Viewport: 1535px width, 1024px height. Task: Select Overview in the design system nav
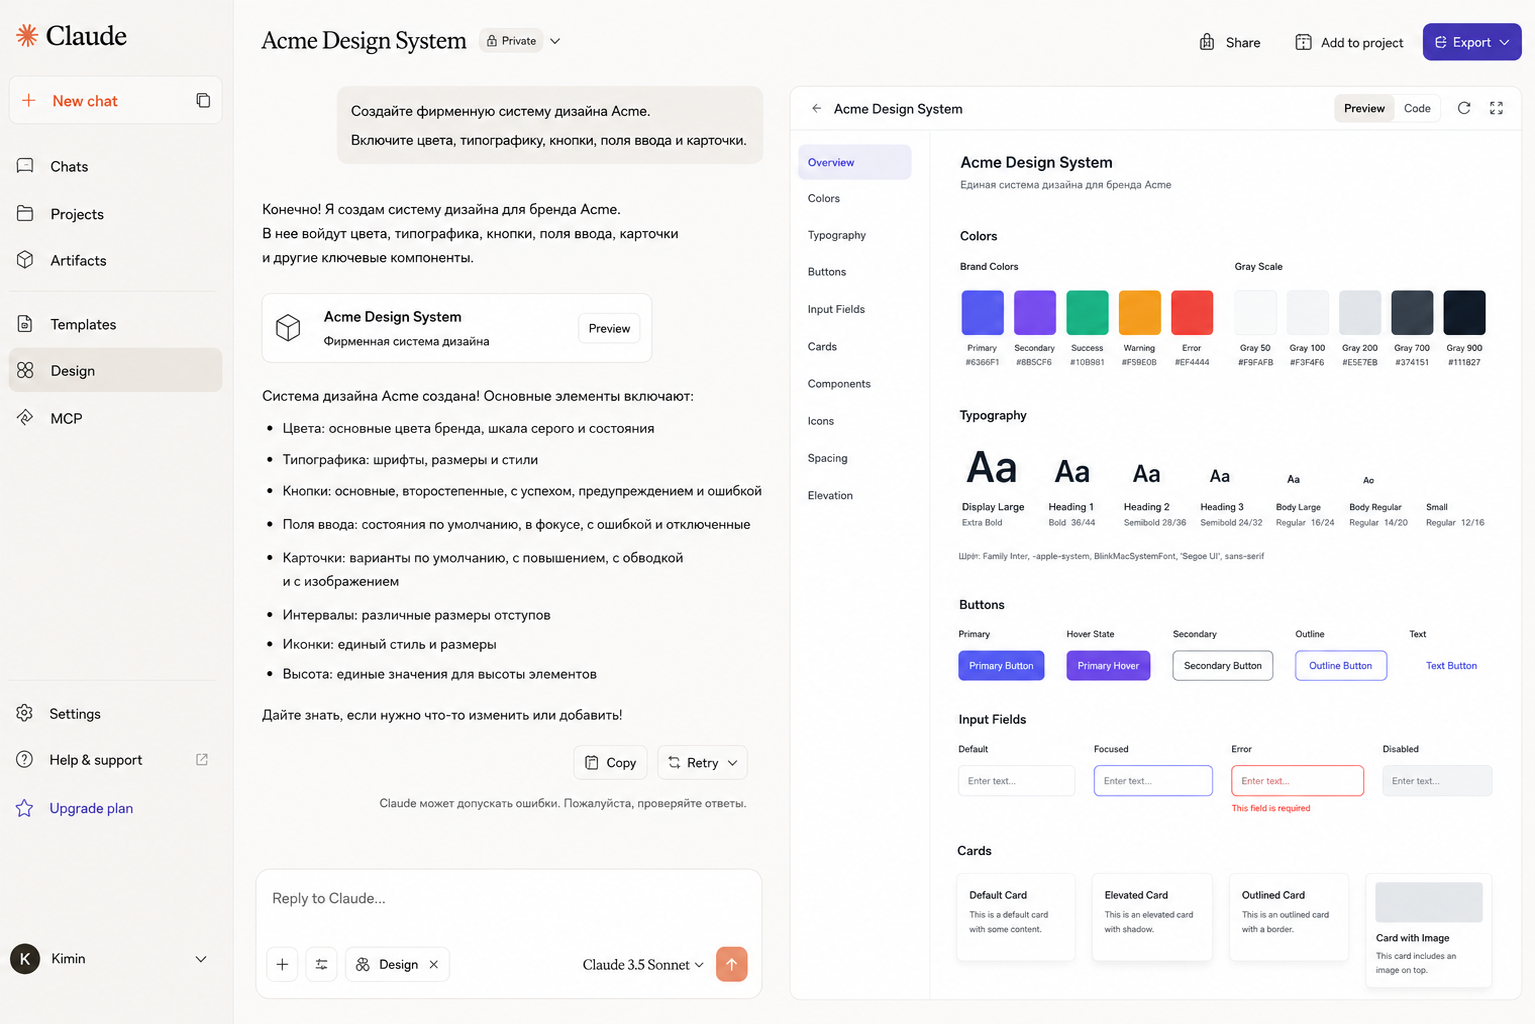coord(854,162)
